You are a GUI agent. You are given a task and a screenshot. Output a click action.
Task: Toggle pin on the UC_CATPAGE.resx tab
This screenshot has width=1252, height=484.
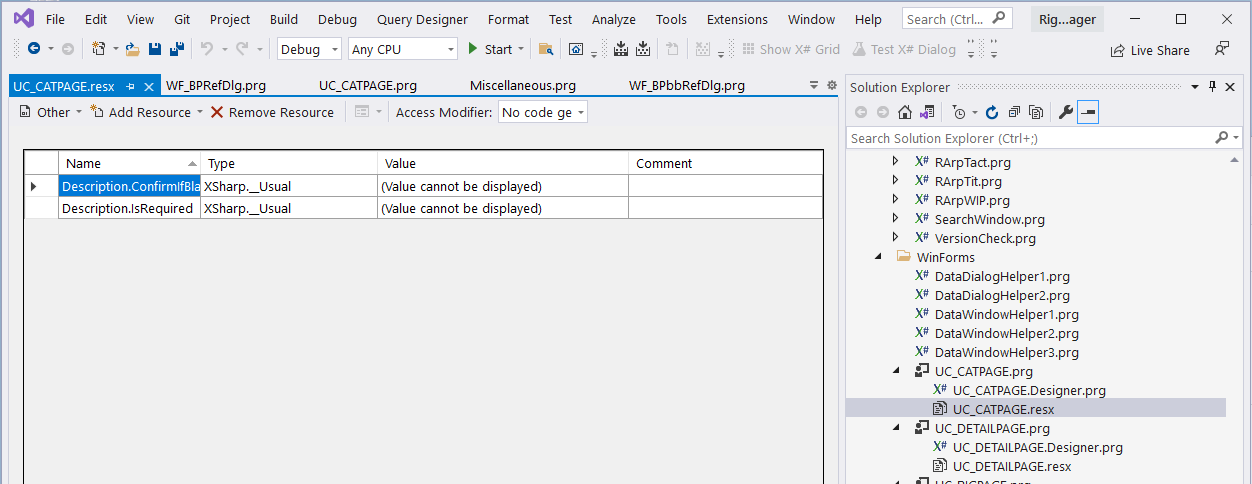click(130, 87)
